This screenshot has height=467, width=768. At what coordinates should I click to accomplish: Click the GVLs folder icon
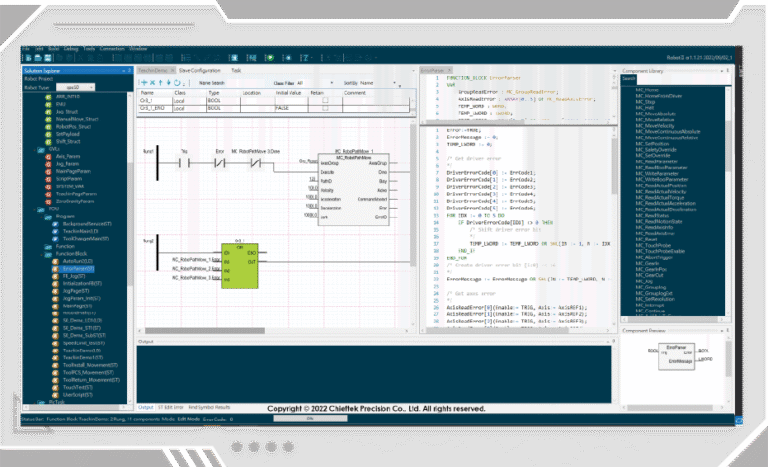pos(41,149)
